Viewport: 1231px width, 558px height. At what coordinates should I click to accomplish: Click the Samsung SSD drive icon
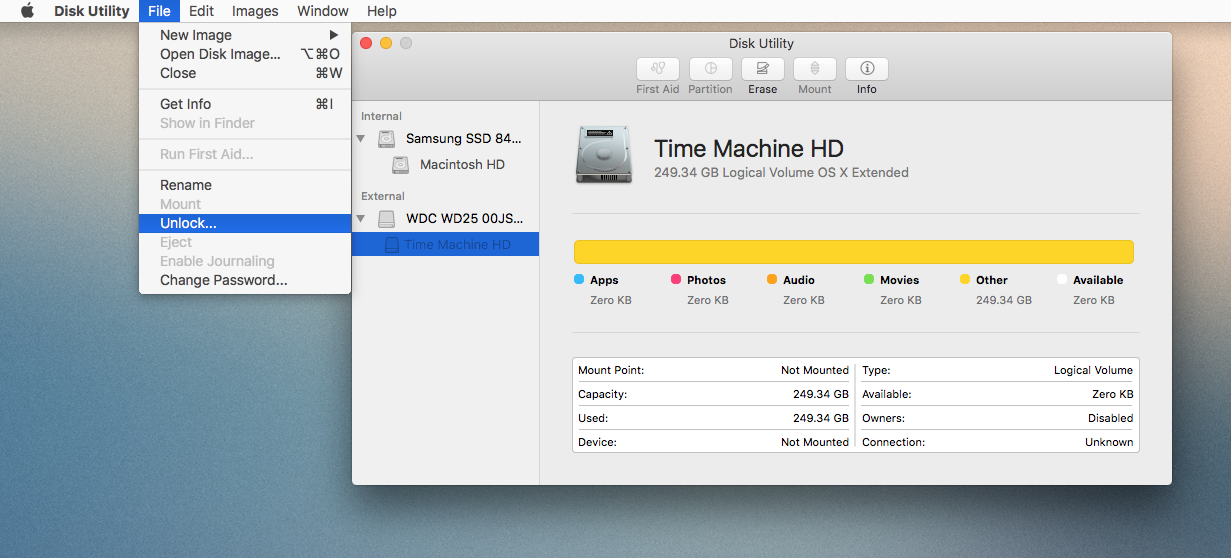386,139
